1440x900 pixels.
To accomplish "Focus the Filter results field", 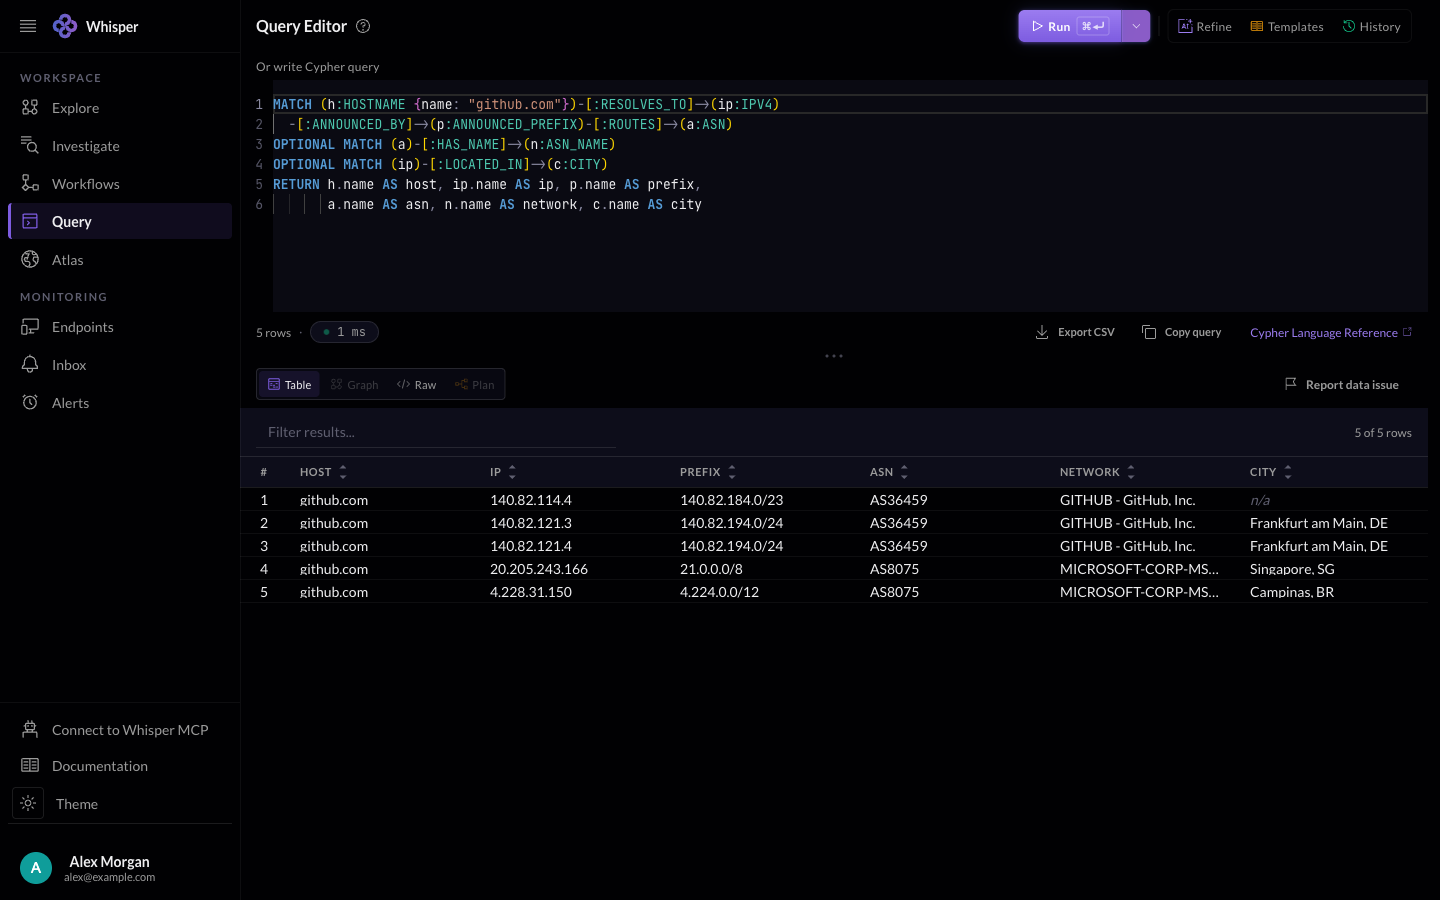I will click(436, 432).
